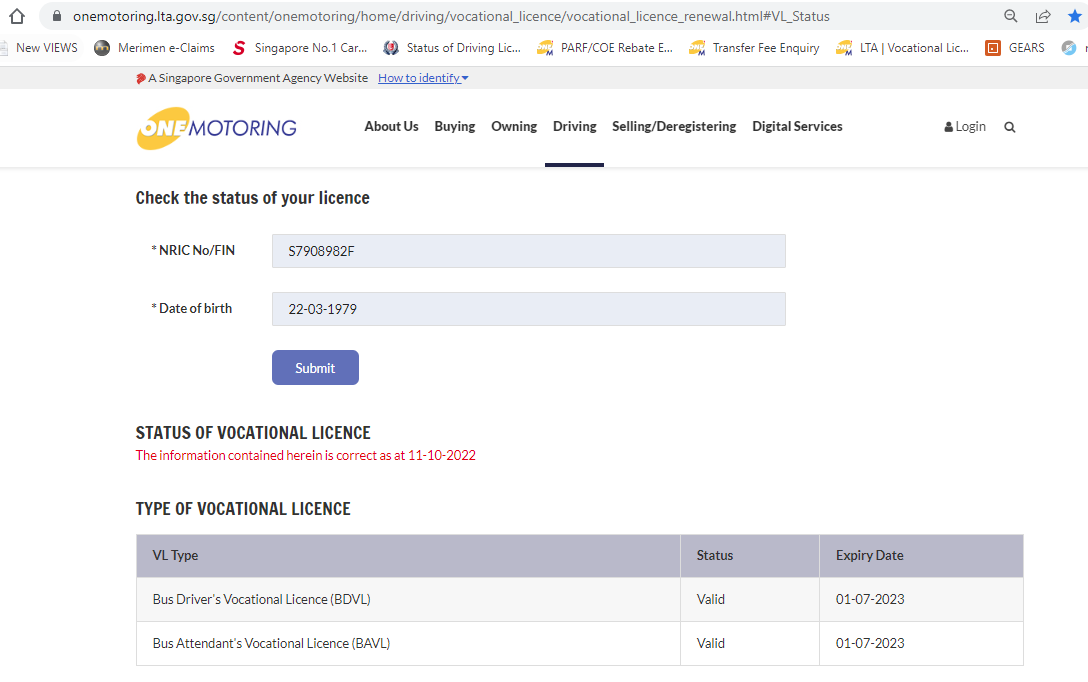The width and height of the screenshot is (1088, 682).
Task: Open site search magnifier icon
Action: [1010, 127]
